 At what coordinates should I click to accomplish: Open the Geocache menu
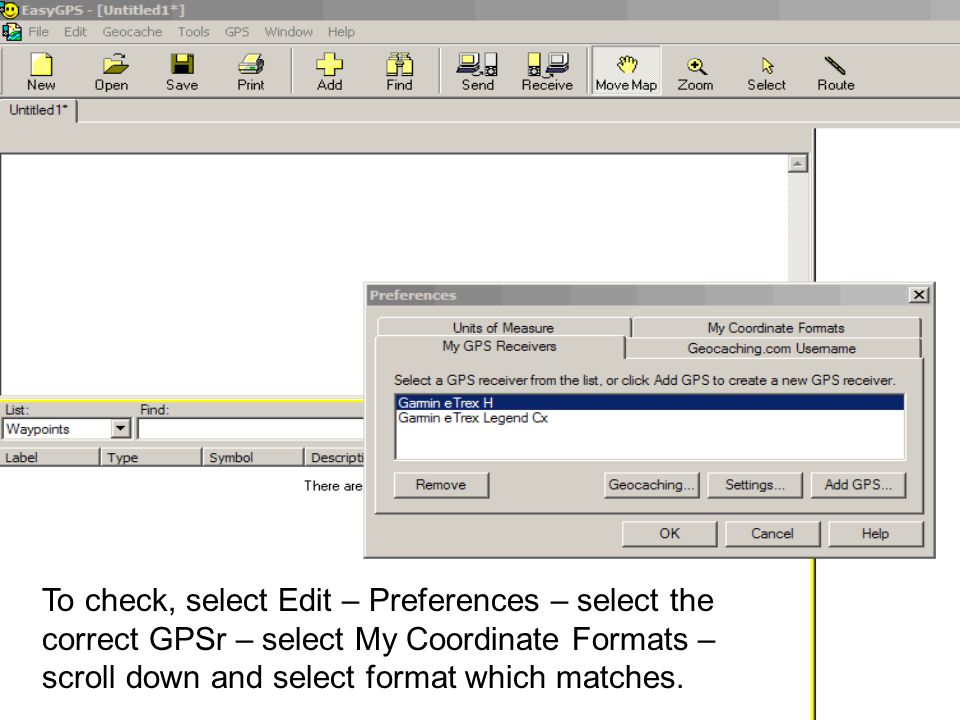pos(132,32)
